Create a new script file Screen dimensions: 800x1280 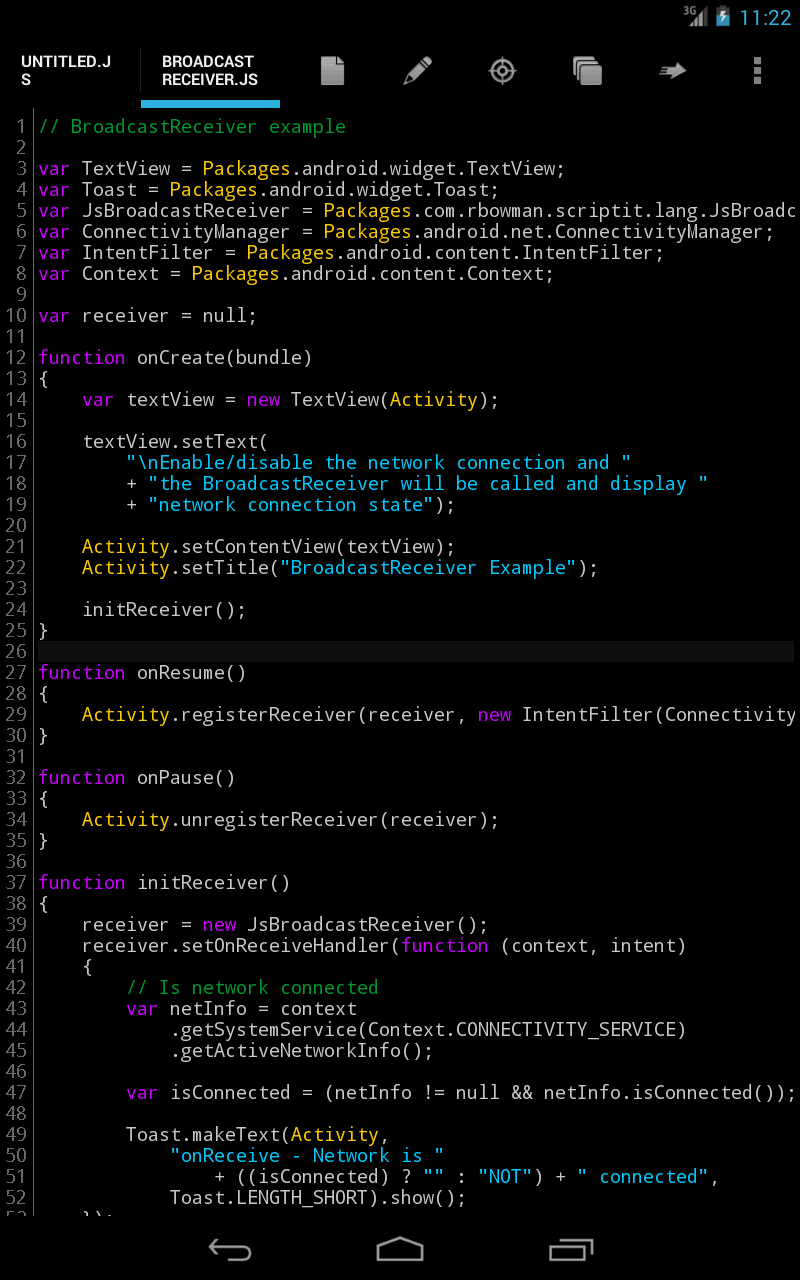click(x=332, y=70)
